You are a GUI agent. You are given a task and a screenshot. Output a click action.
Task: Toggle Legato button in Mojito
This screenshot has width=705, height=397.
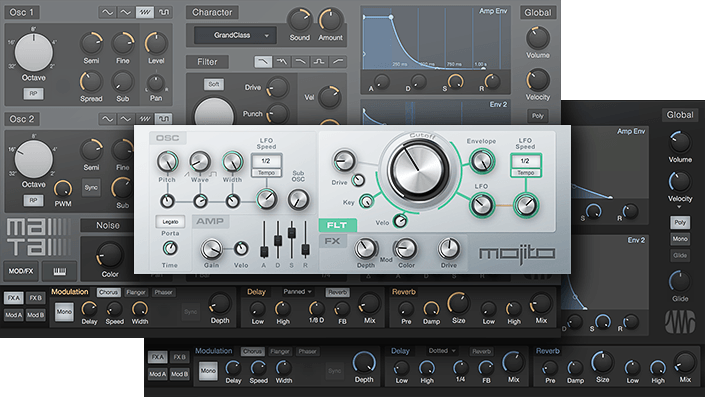point(170,222)
